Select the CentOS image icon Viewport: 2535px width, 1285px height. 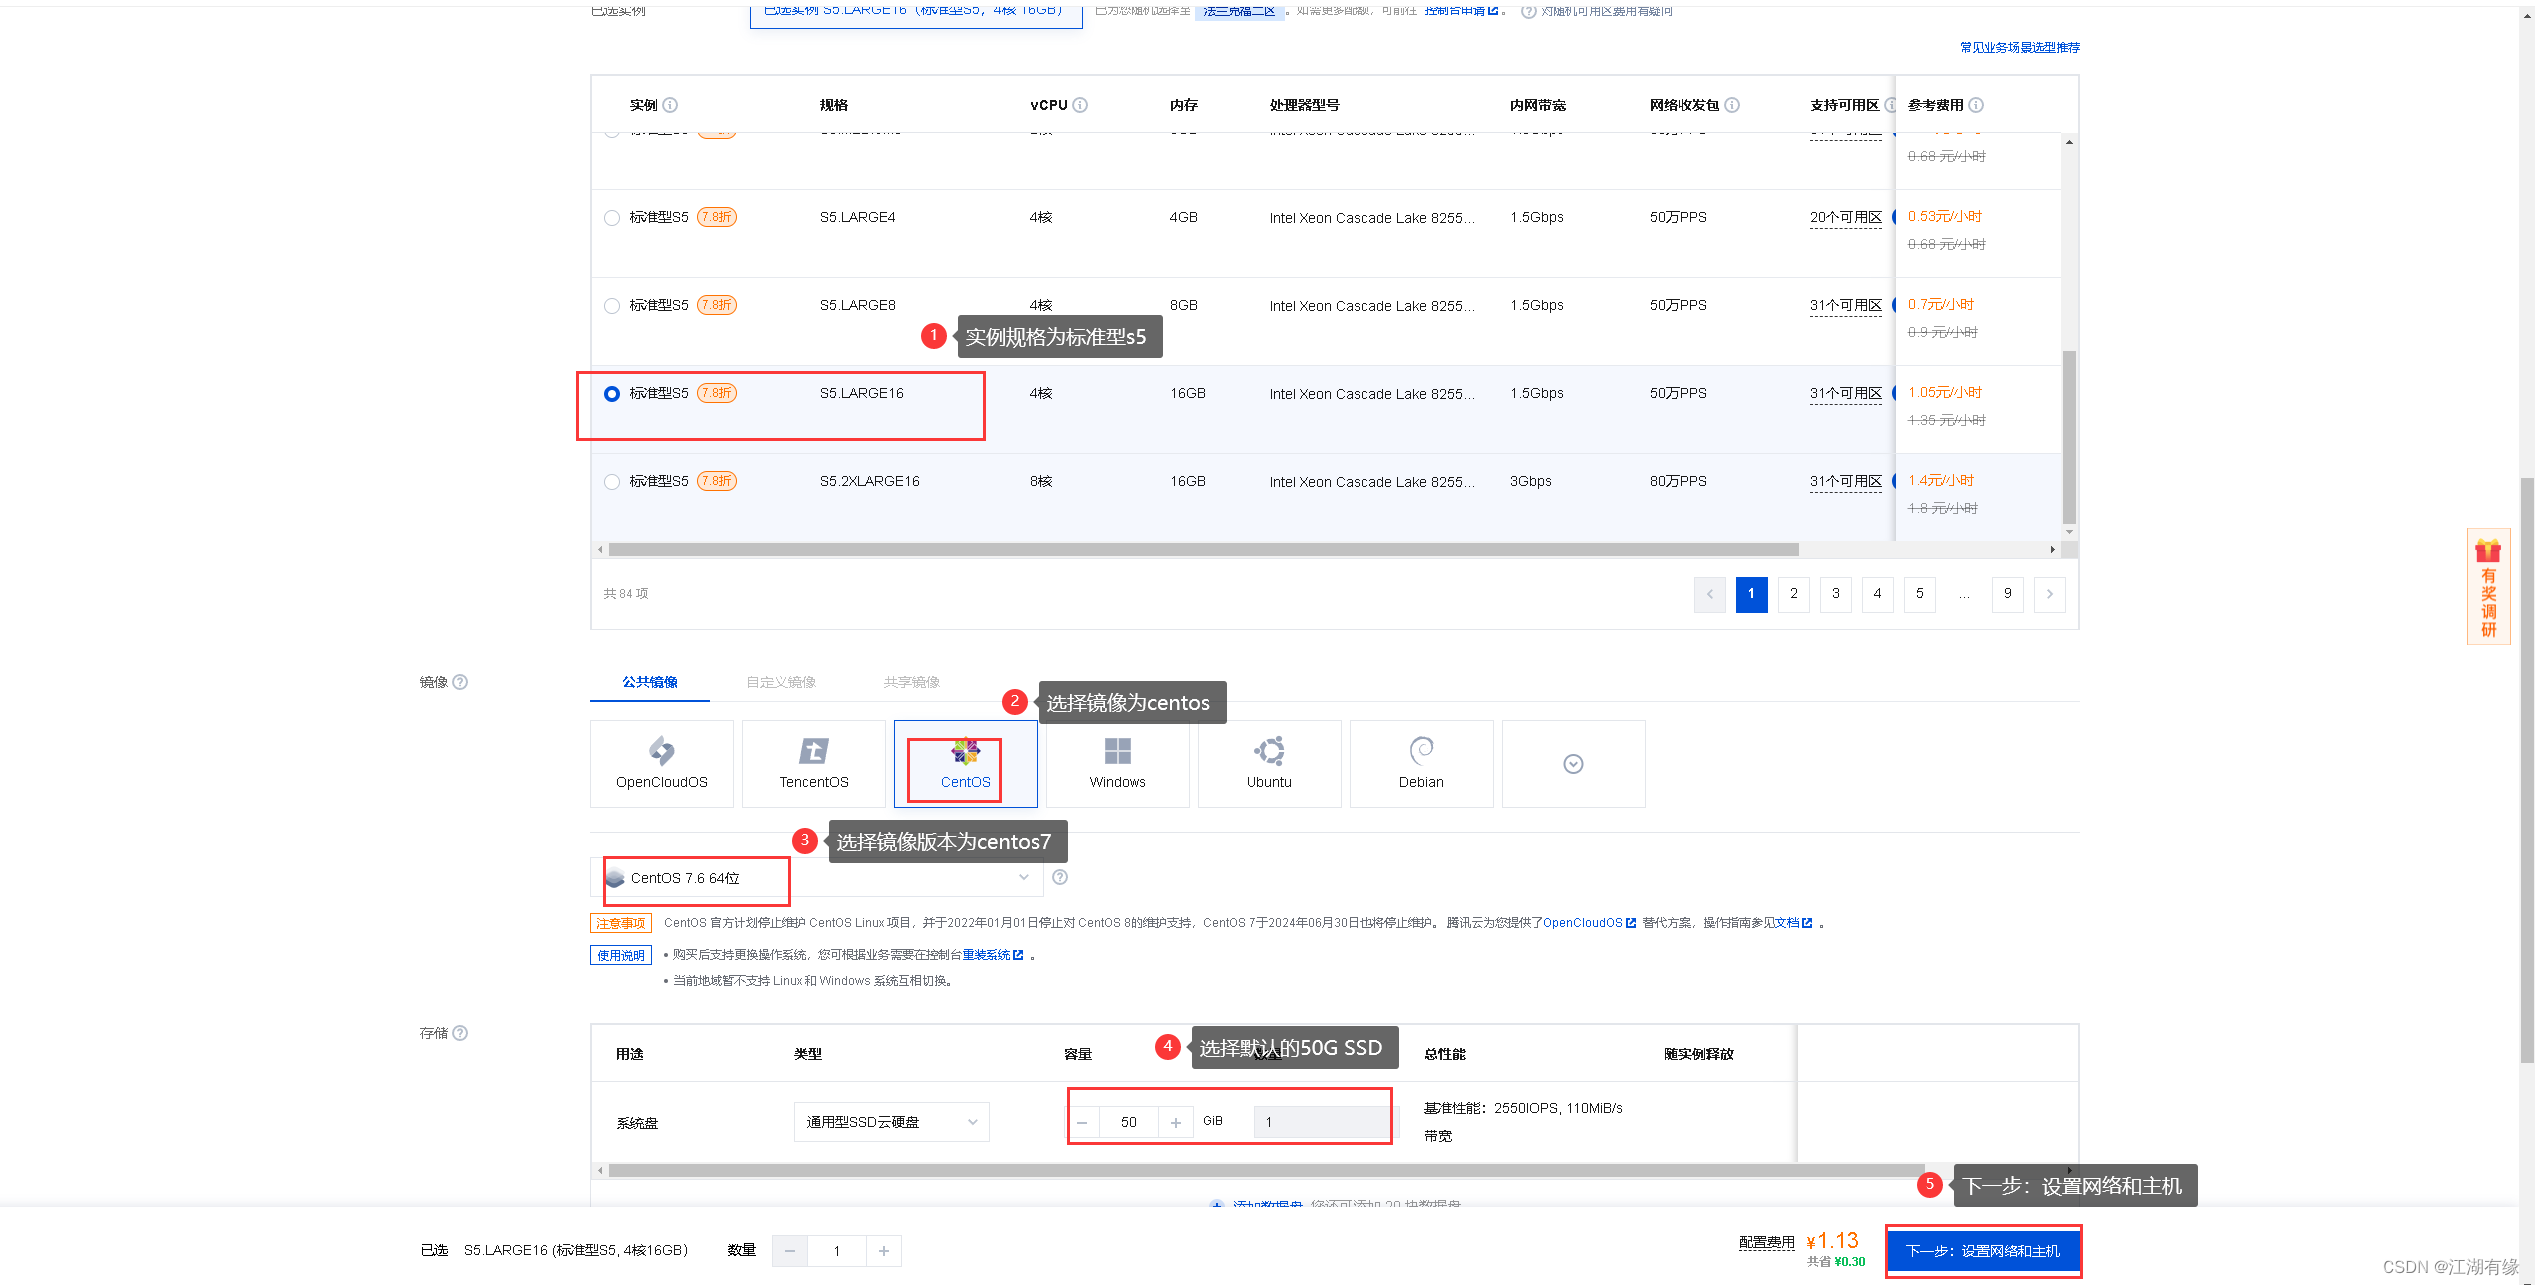pyautogui.click(x=963, y=763)
